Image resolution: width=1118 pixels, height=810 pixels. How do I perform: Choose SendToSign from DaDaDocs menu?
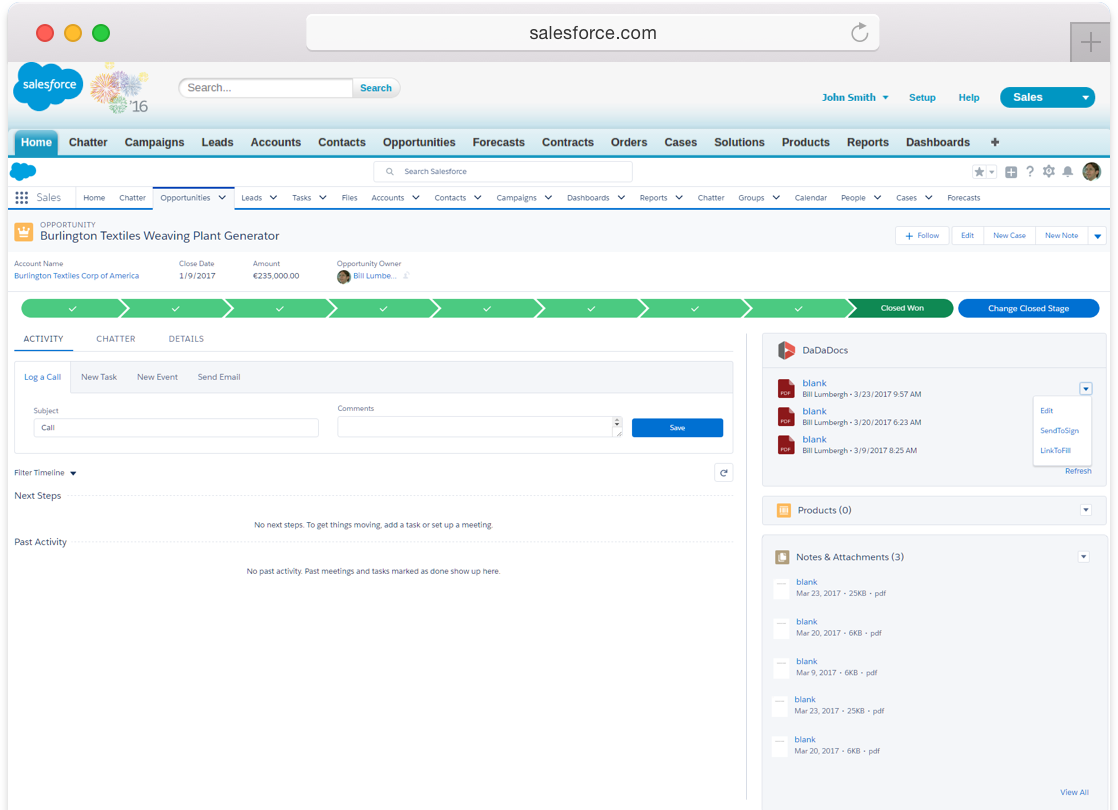tap(1059, 431)
